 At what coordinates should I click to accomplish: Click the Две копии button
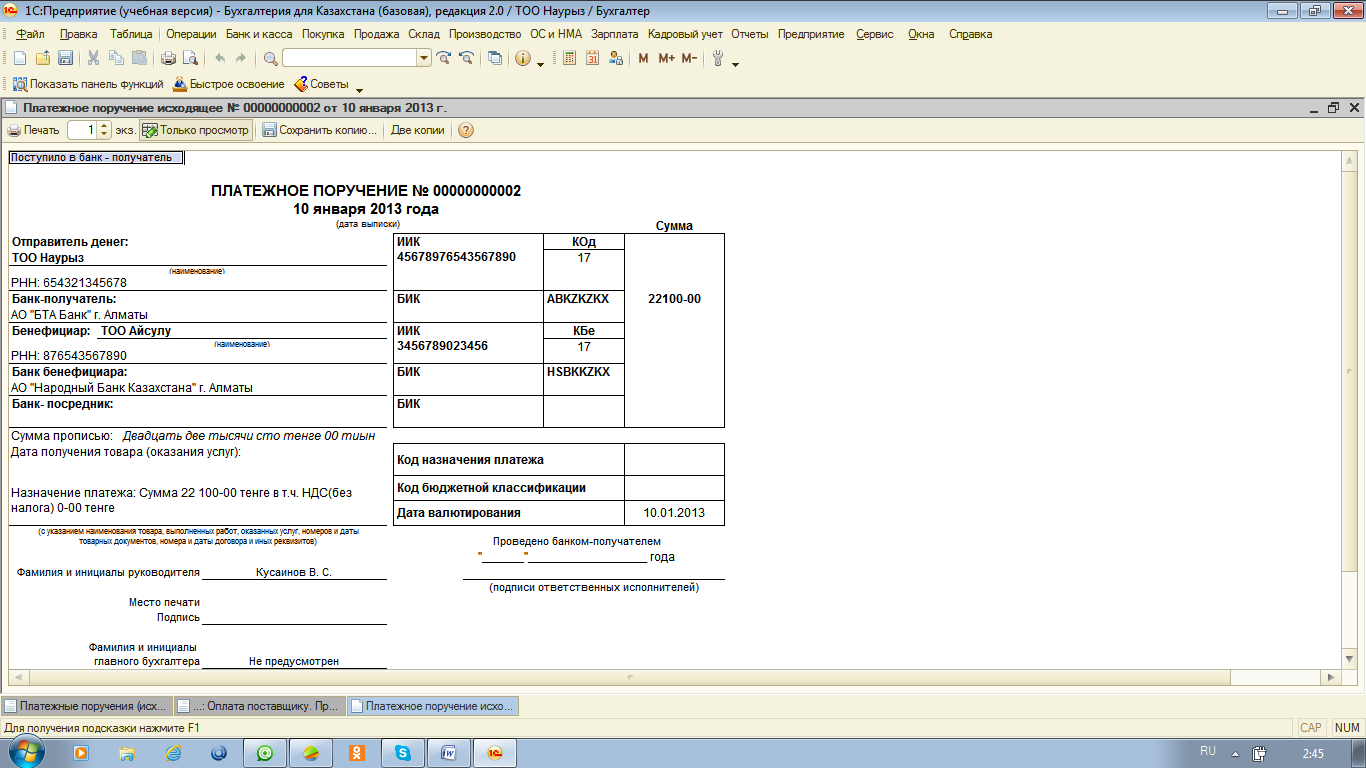tap(418, 130)
